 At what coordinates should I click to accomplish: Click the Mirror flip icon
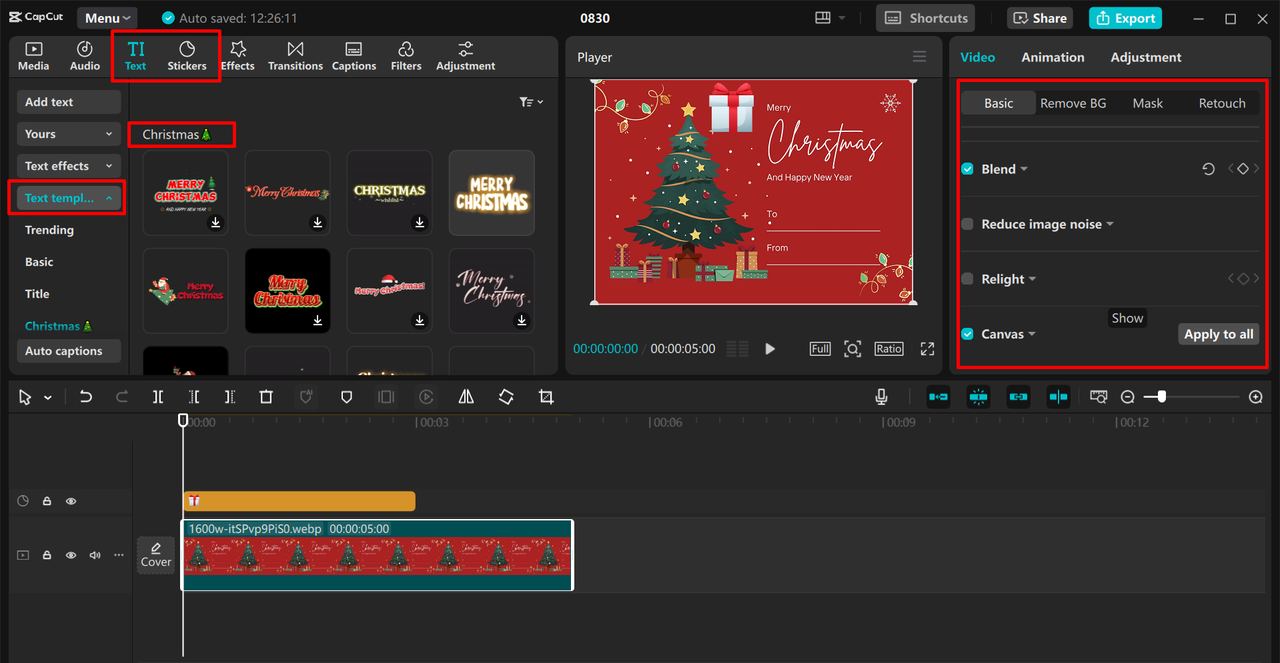click(x=466, y=397)
